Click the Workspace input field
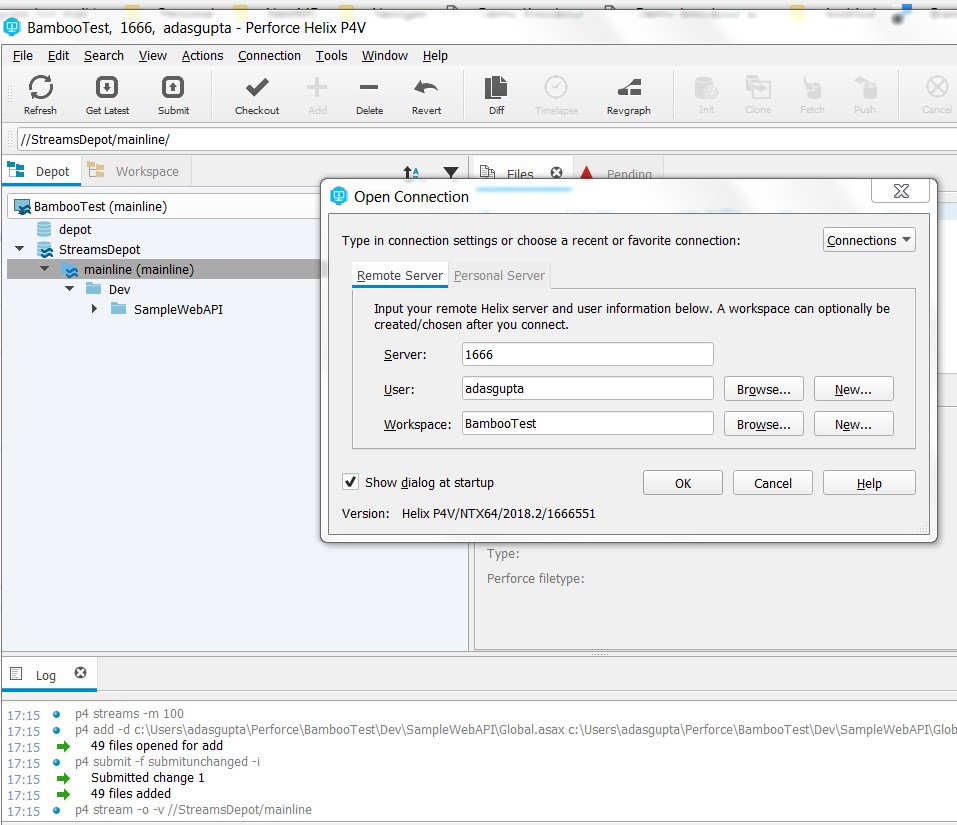 coord(588,423)
